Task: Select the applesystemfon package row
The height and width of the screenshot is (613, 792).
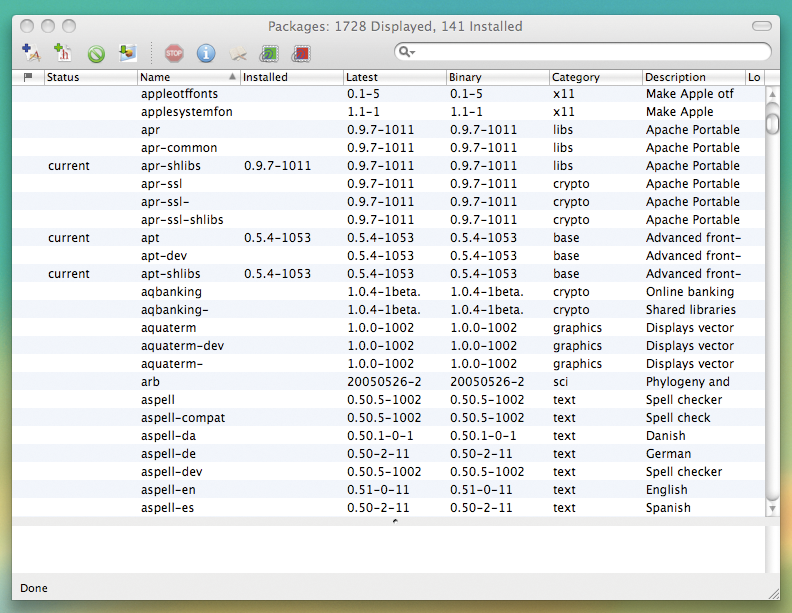Action: point(388,112)
